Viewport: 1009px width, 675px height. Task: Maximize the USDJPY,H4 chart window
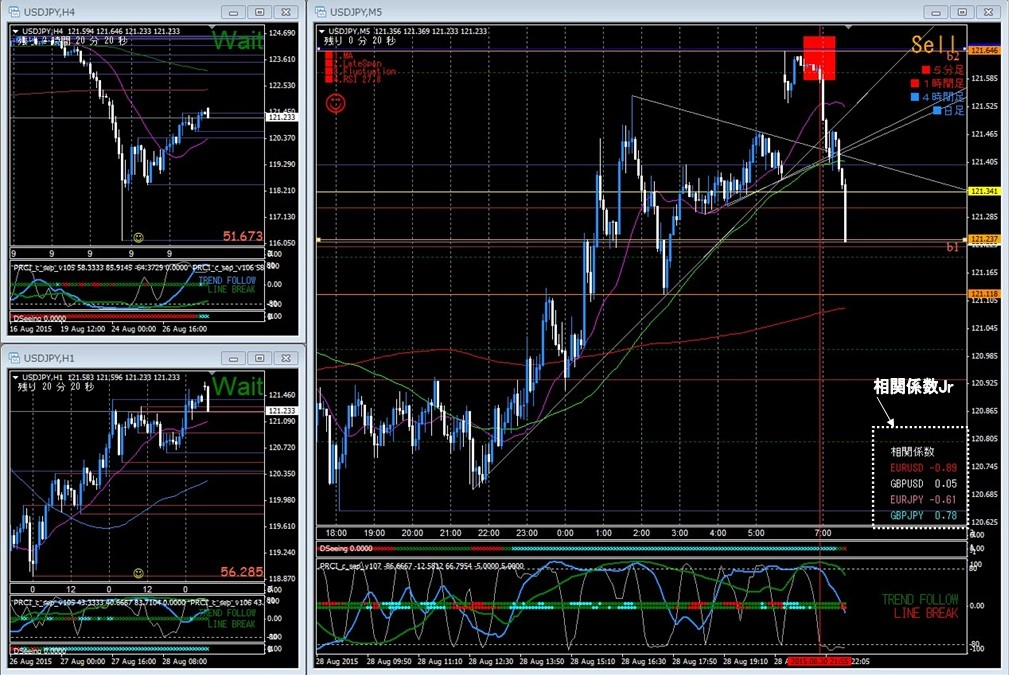pos(260,12)
